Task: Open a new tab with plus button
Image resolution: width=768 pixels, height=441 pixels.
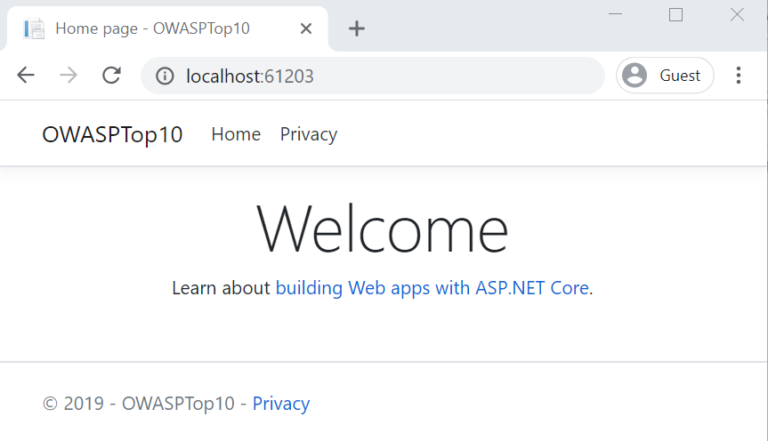Action: point(356,29)
